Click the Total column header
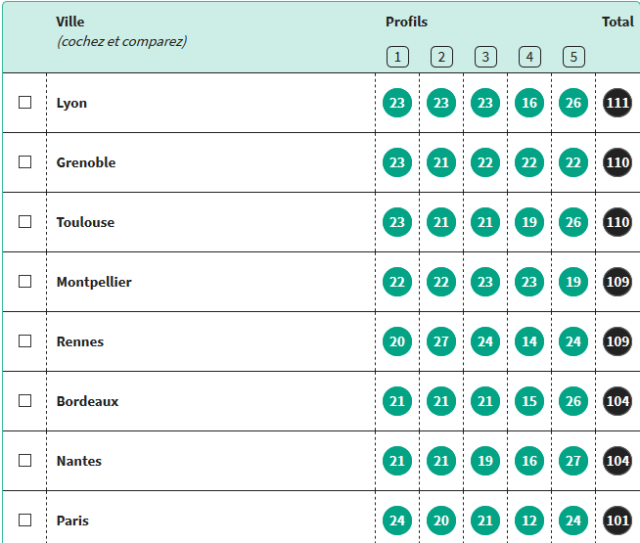 (x=618, y=22)
